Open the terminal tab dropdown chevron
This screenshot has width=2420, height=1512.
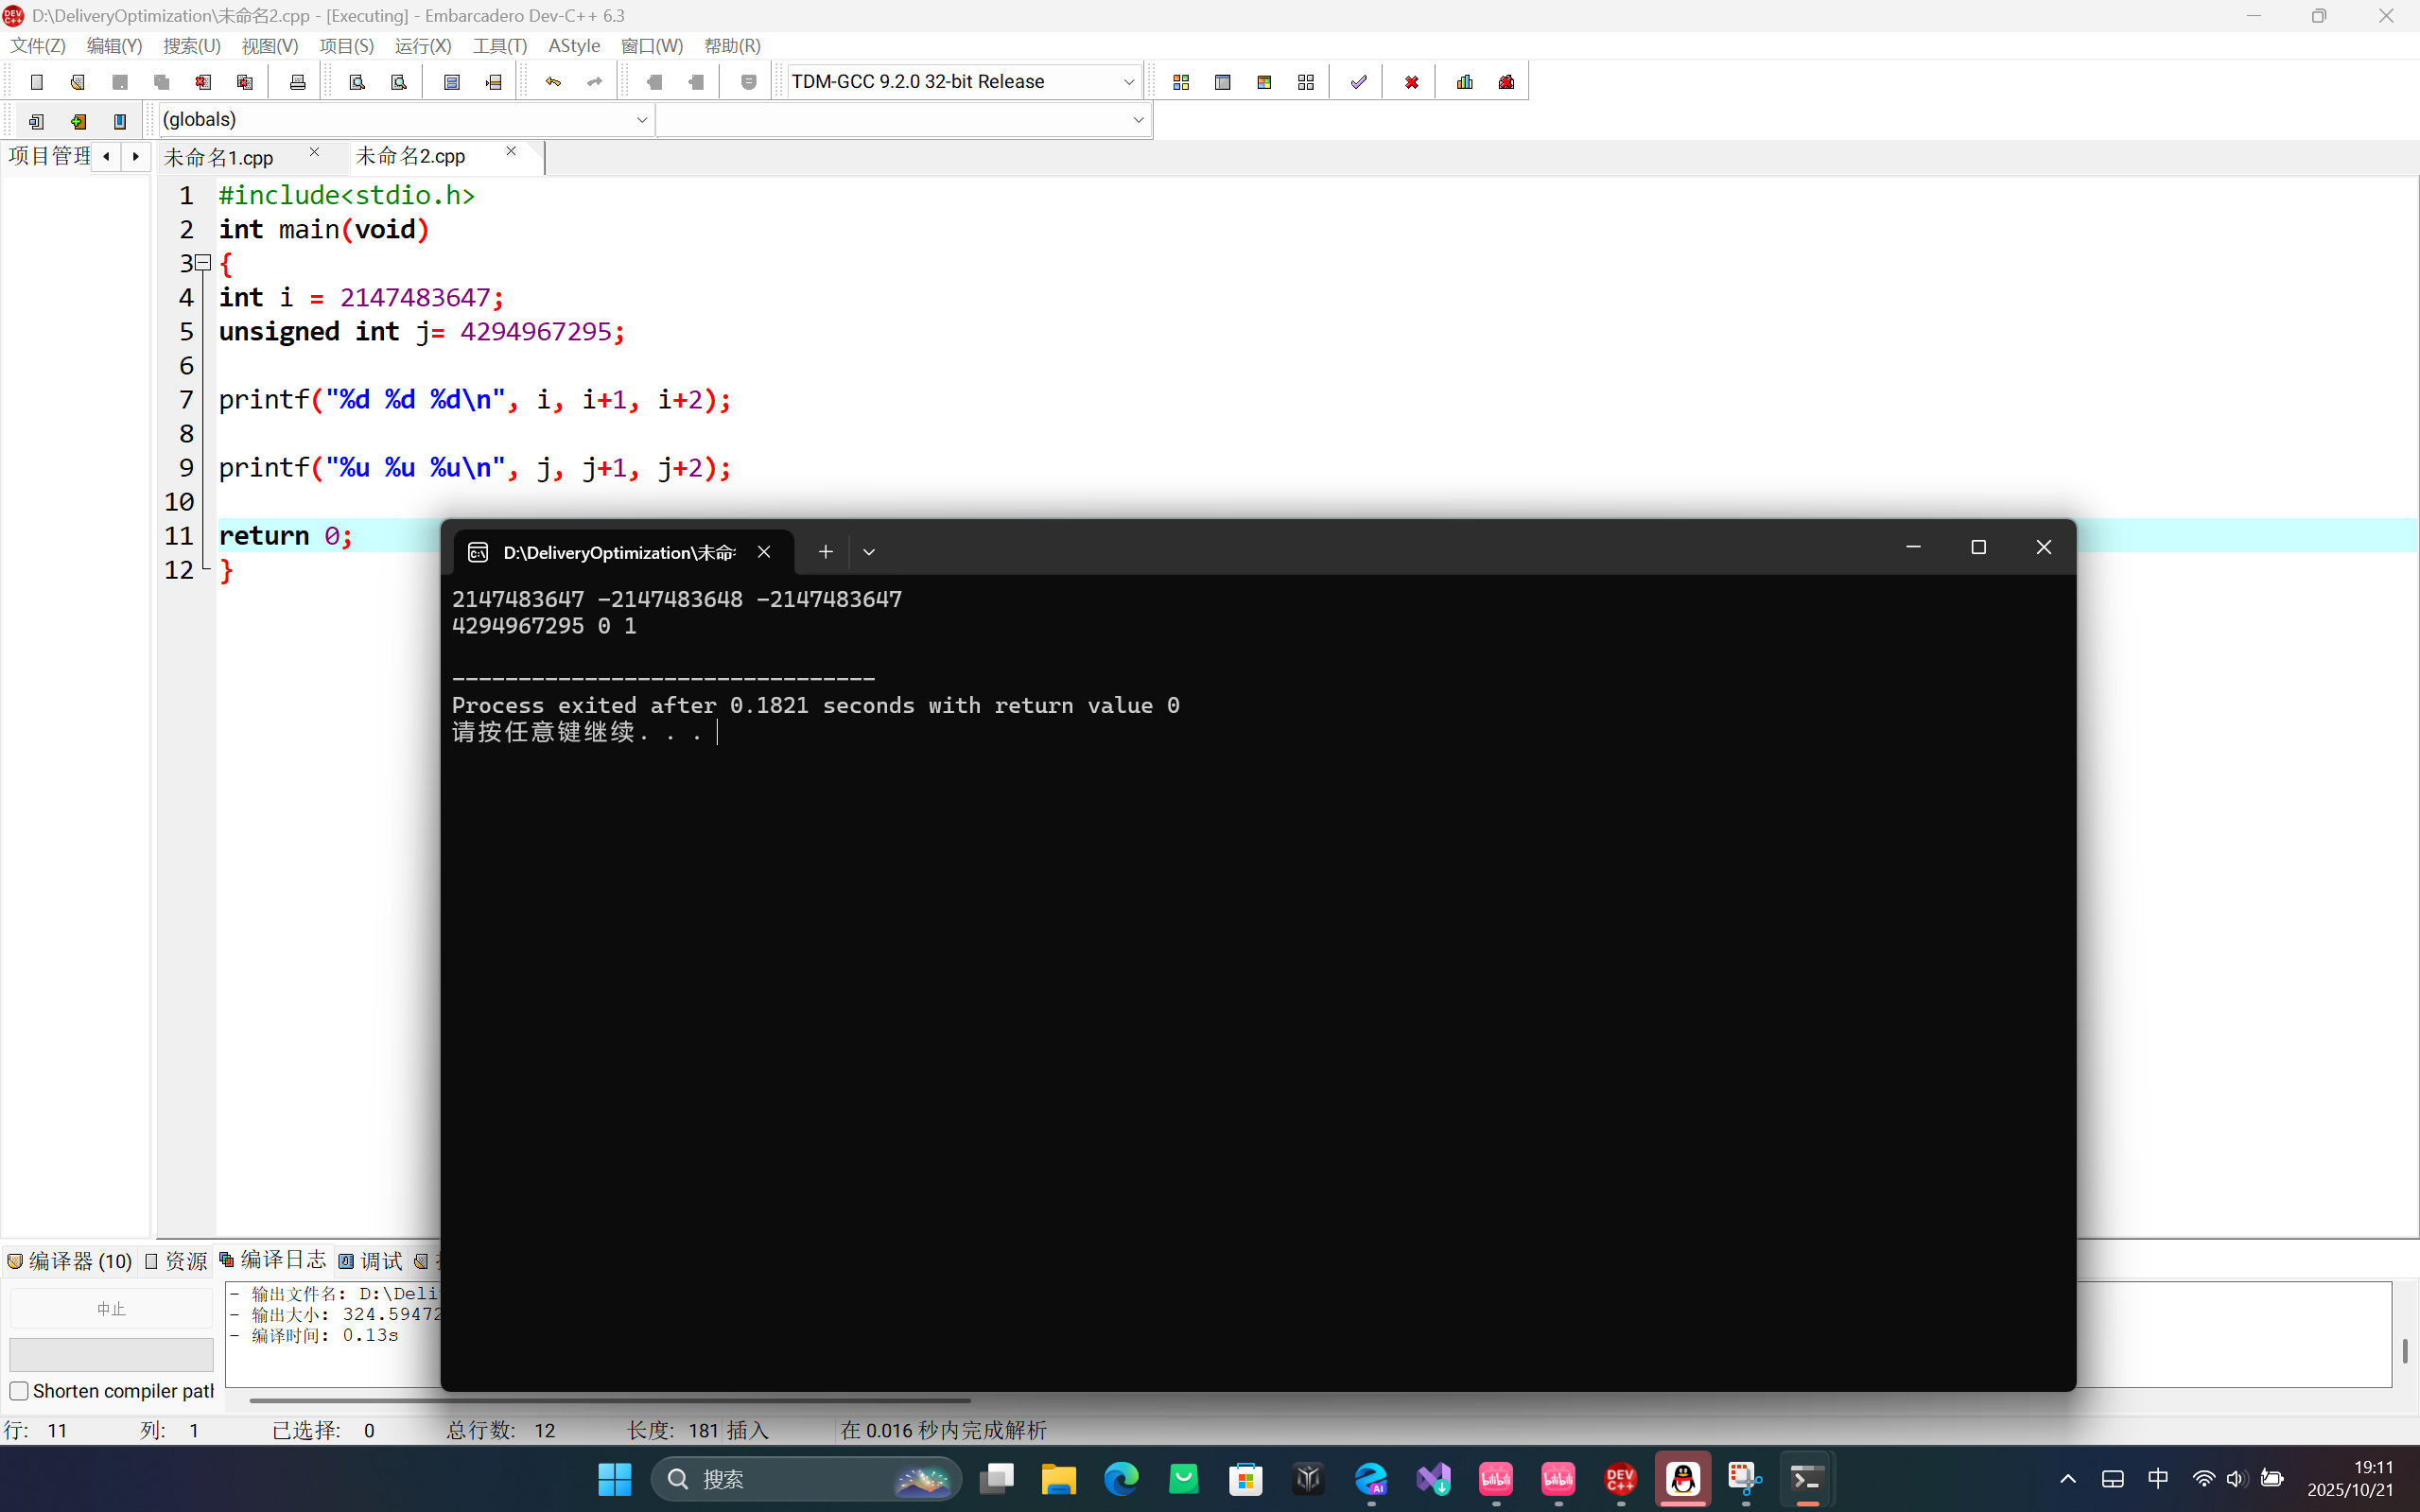pyautogui.click(x=868, y=552)
